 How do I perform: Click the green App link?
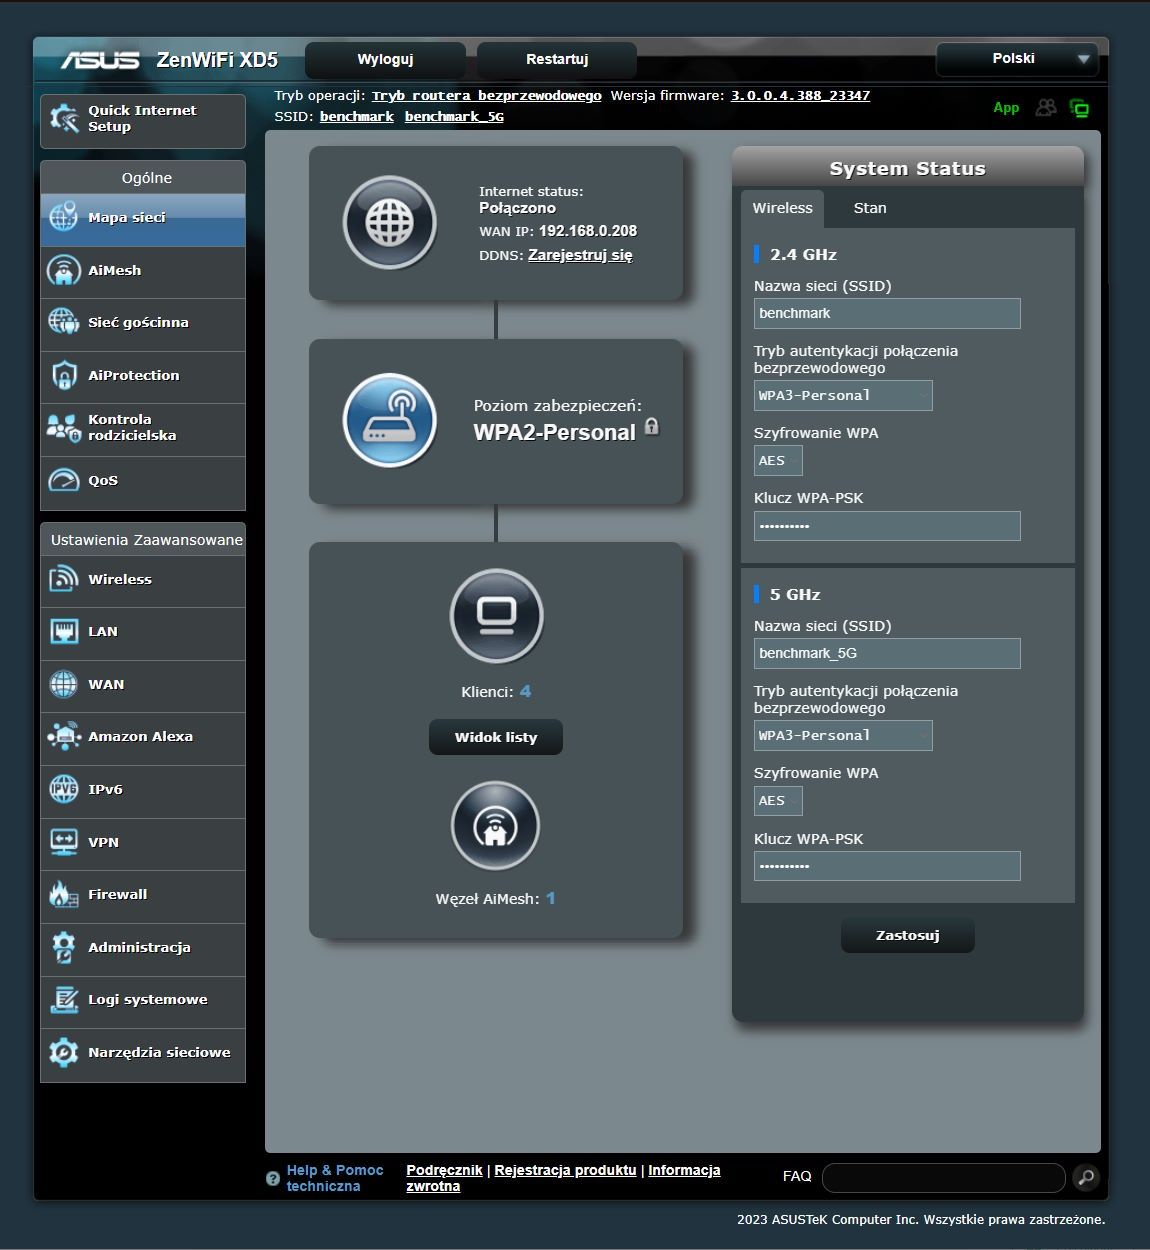(1006, 108)
